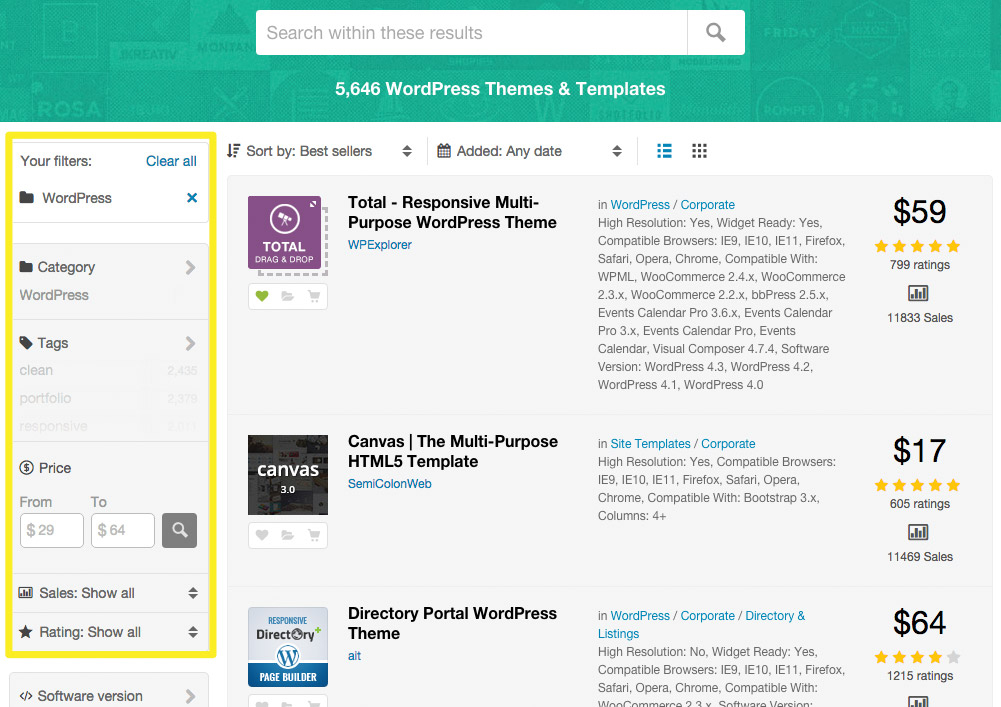This screenshot has height=707, width=1001.
Task: Select the 'portfolio' tag filter
Action: [x=45, y=398]
